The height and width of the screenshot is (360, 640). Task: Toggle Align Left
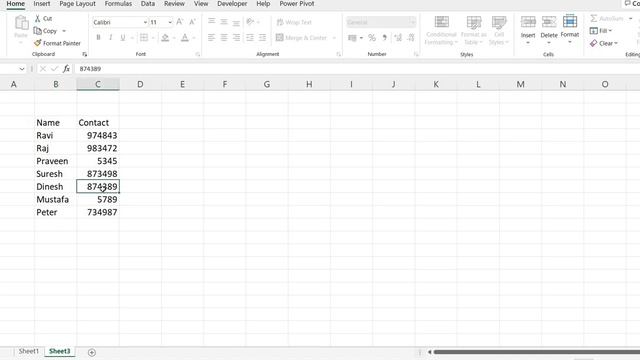click(x=211, y=38)
